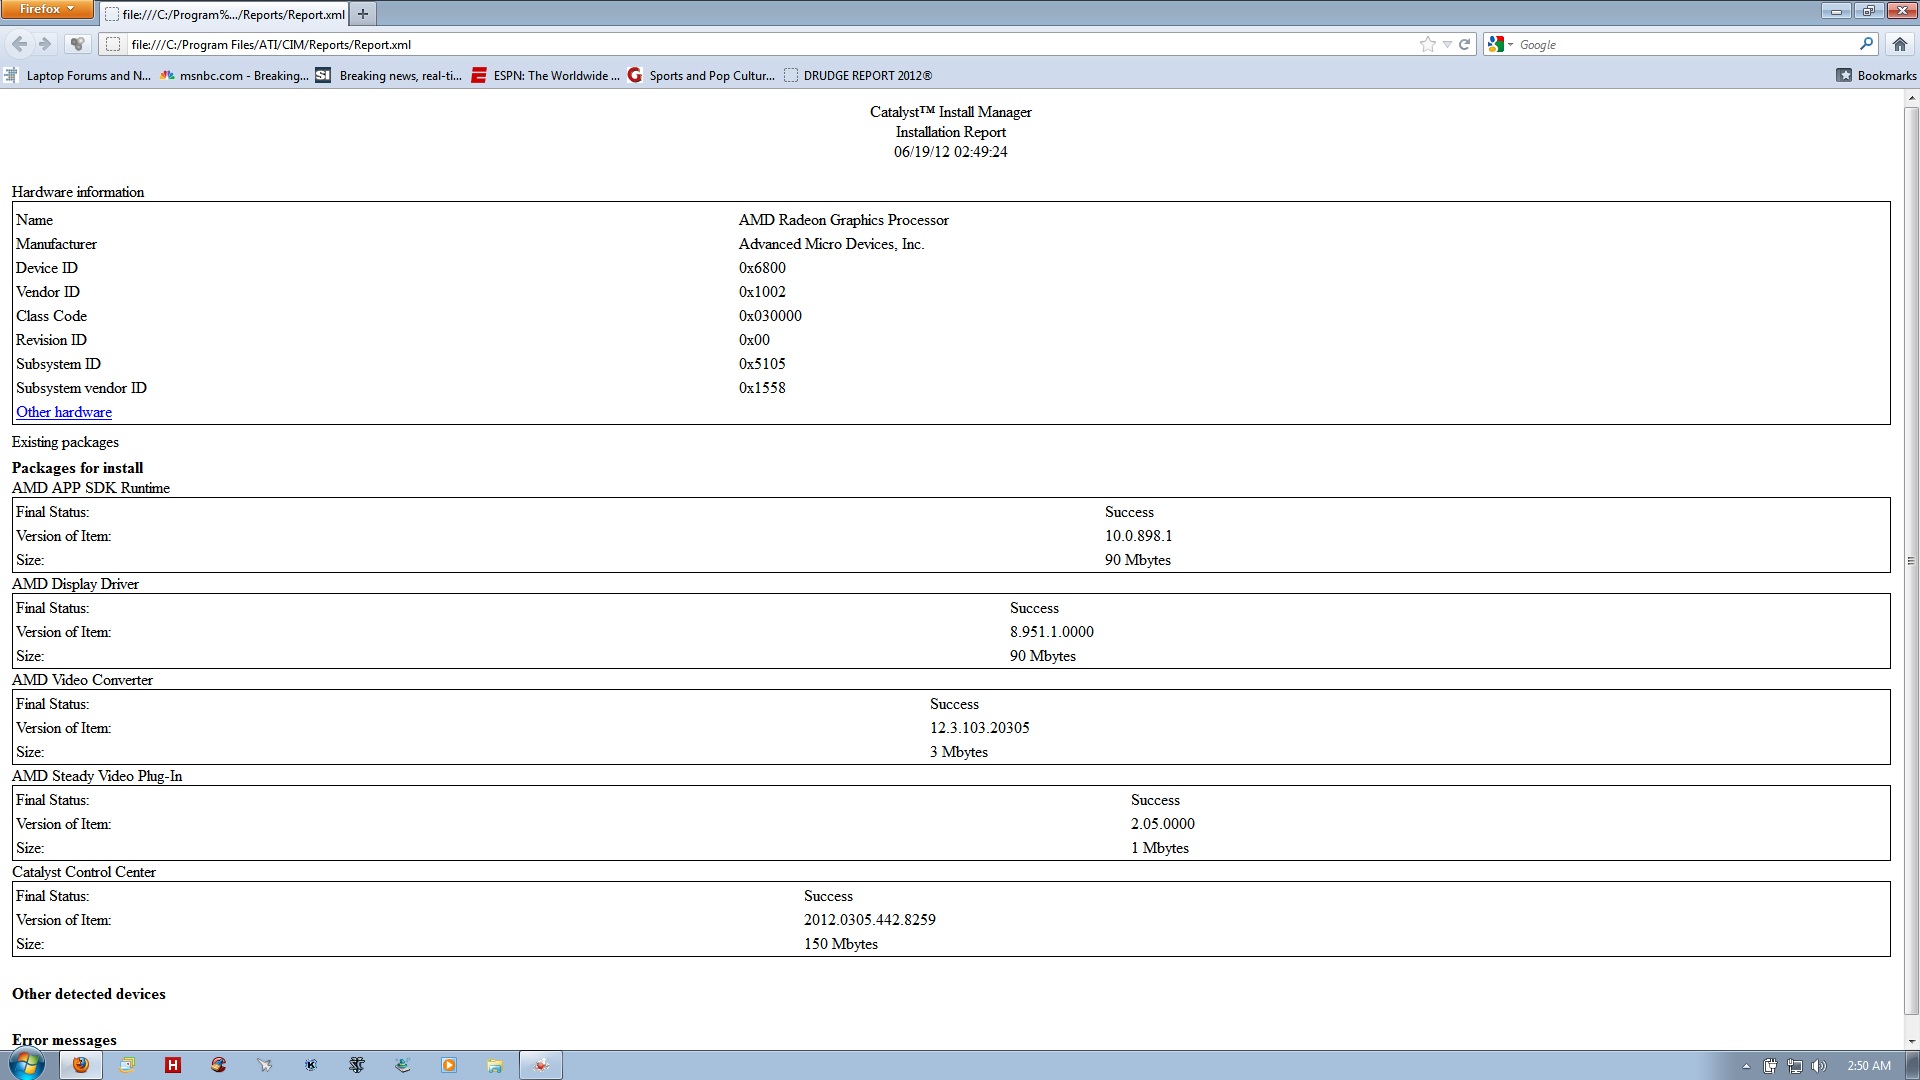
Task: Open the Laptop Forums bookmark
Action: point(78,75)
